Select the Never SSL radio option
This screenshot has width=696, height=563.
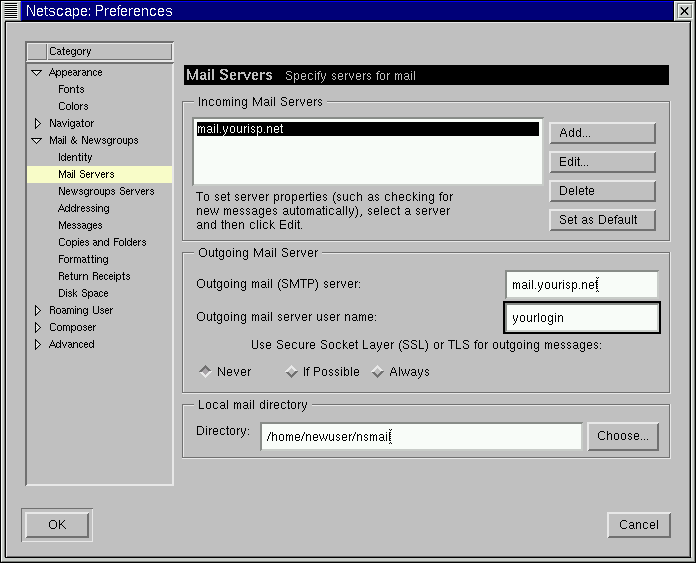click(205, 371)
